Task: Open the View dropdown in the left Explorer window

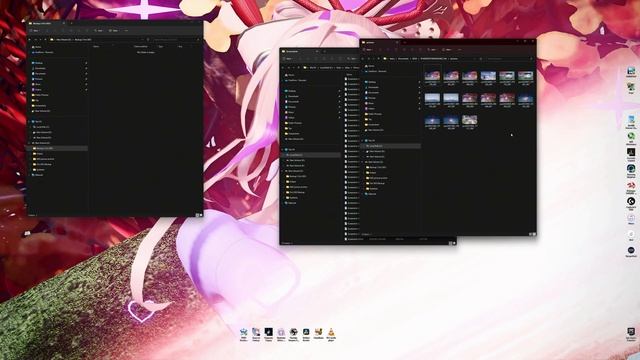Action: click(x=115, y=31)
